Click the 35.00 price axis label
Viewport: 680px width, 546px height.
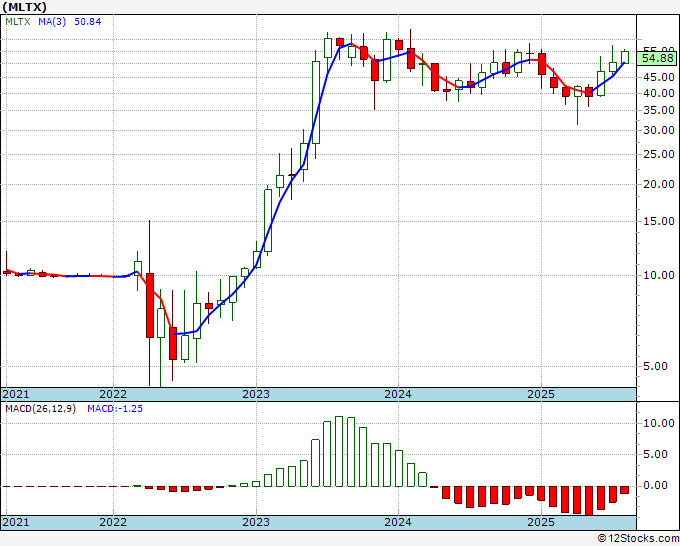coord(658,110)
